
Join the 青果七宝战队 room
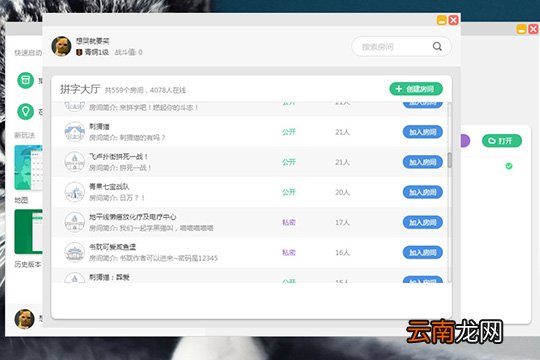pyautogui.click(x=423, y=192)
